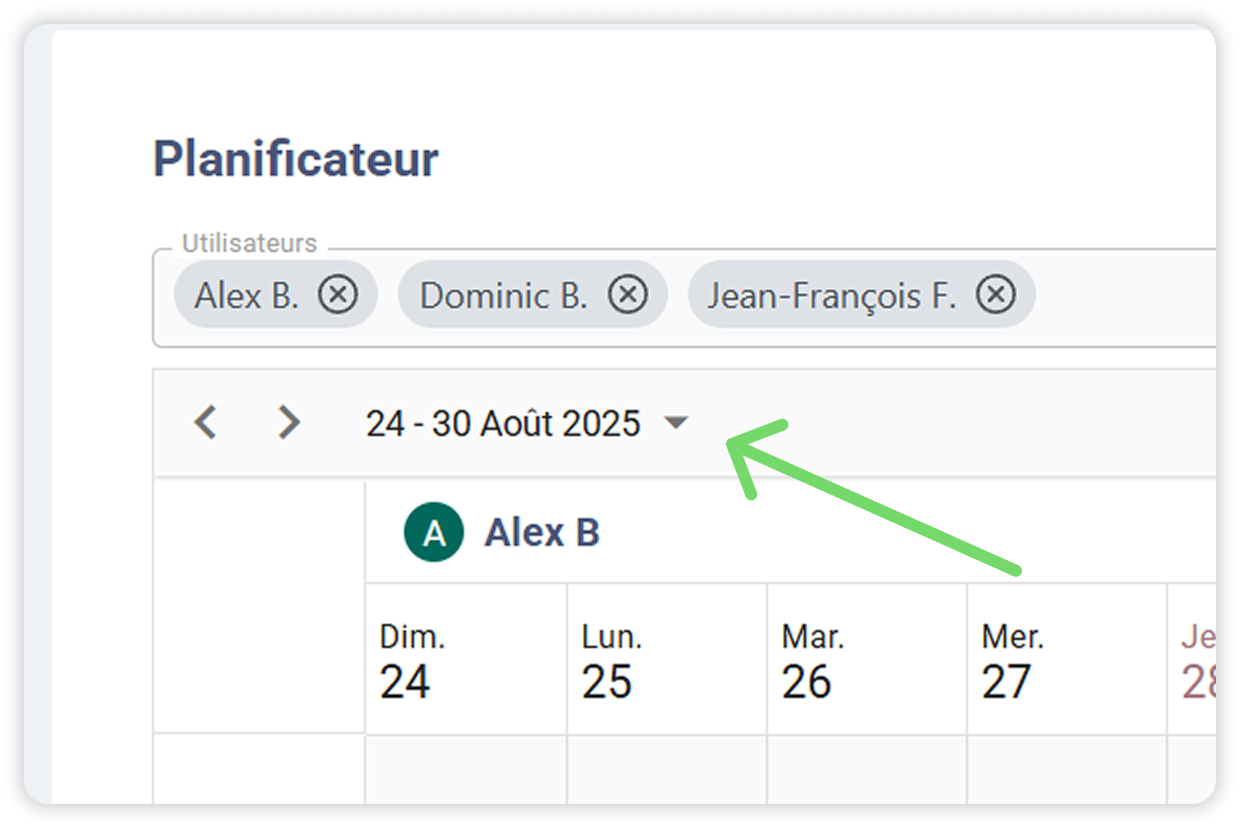Viewport: 1240px width, 828px height.
Task: Click the 24 - 30 Août 2025 label
Action: (x=502, y=423)
